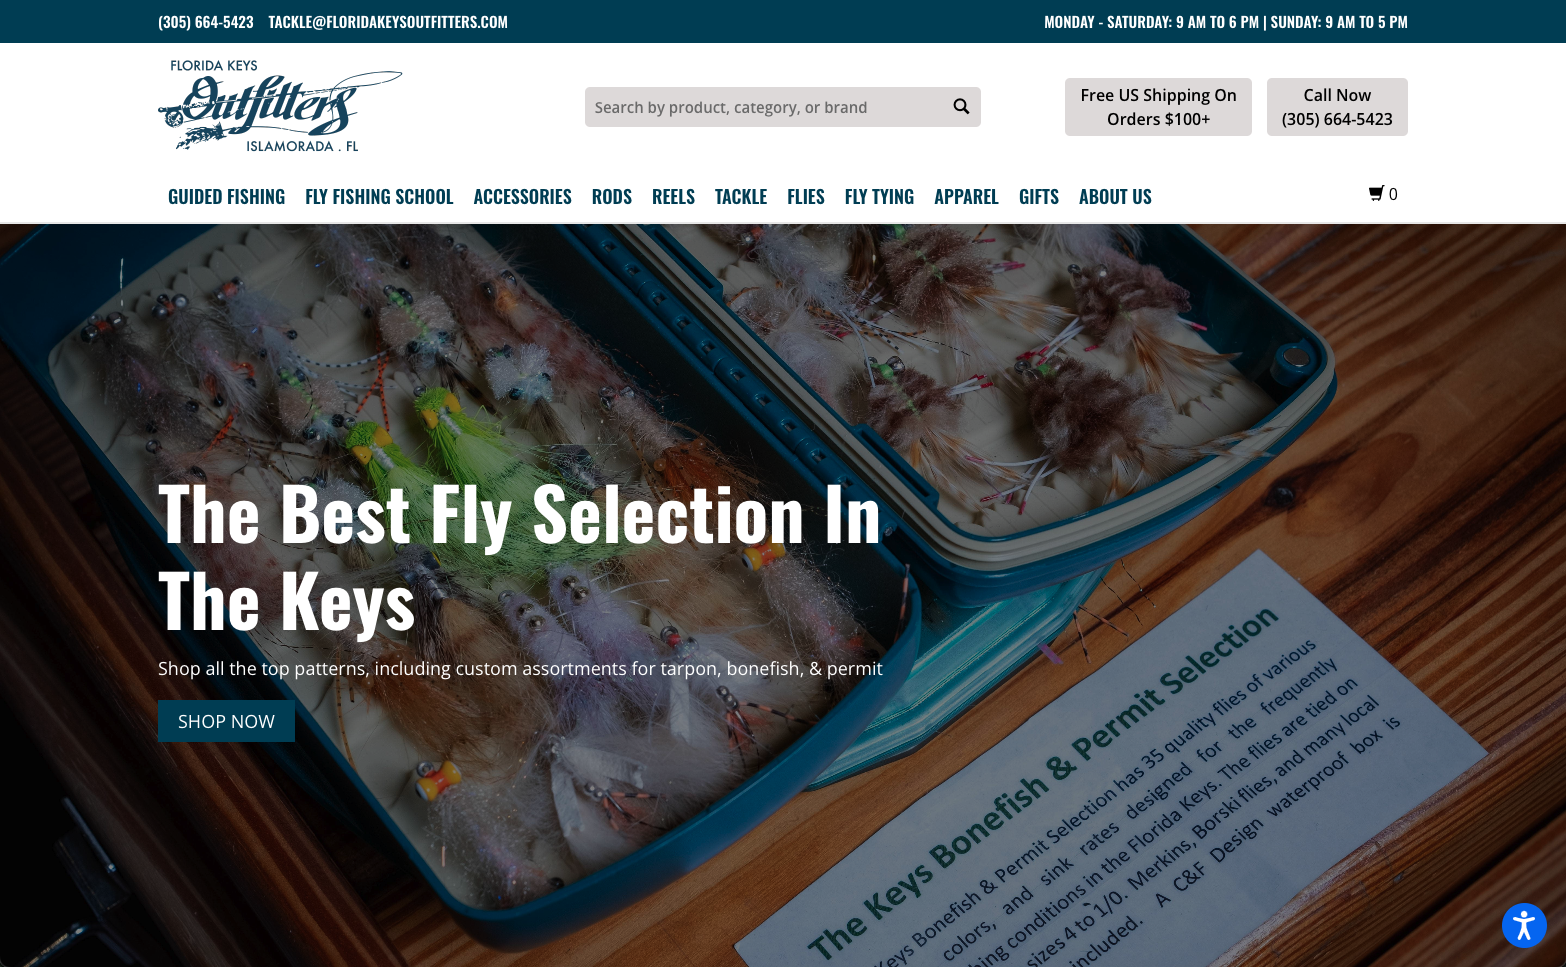Open the Guided Fishing menu
This screenshot has width=1566, height=967.
pyautogui.click(x=226, y=197)
